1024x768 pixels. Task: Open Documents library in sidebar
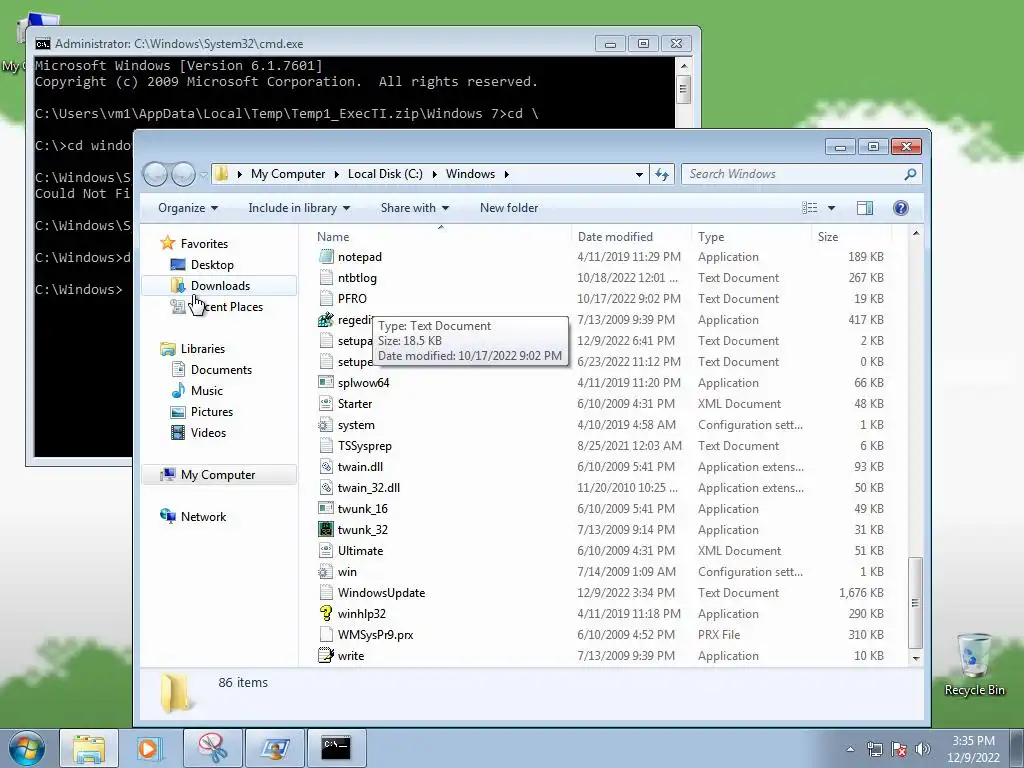[x=221, y=370]
